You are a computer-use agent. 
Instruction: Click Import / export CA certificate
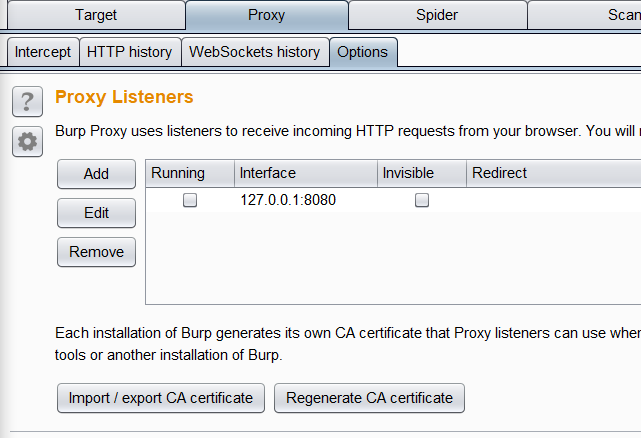(x=161, y=398)
